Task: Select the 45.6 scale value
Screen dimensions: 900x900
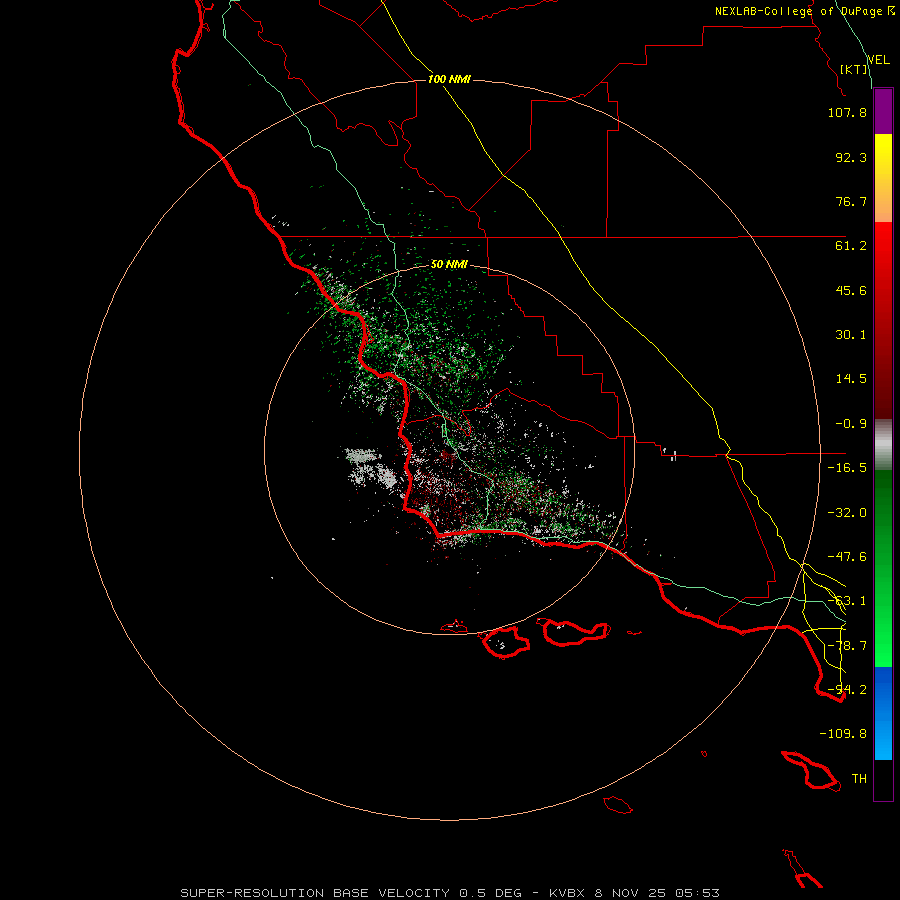Action: click(851, 290)
